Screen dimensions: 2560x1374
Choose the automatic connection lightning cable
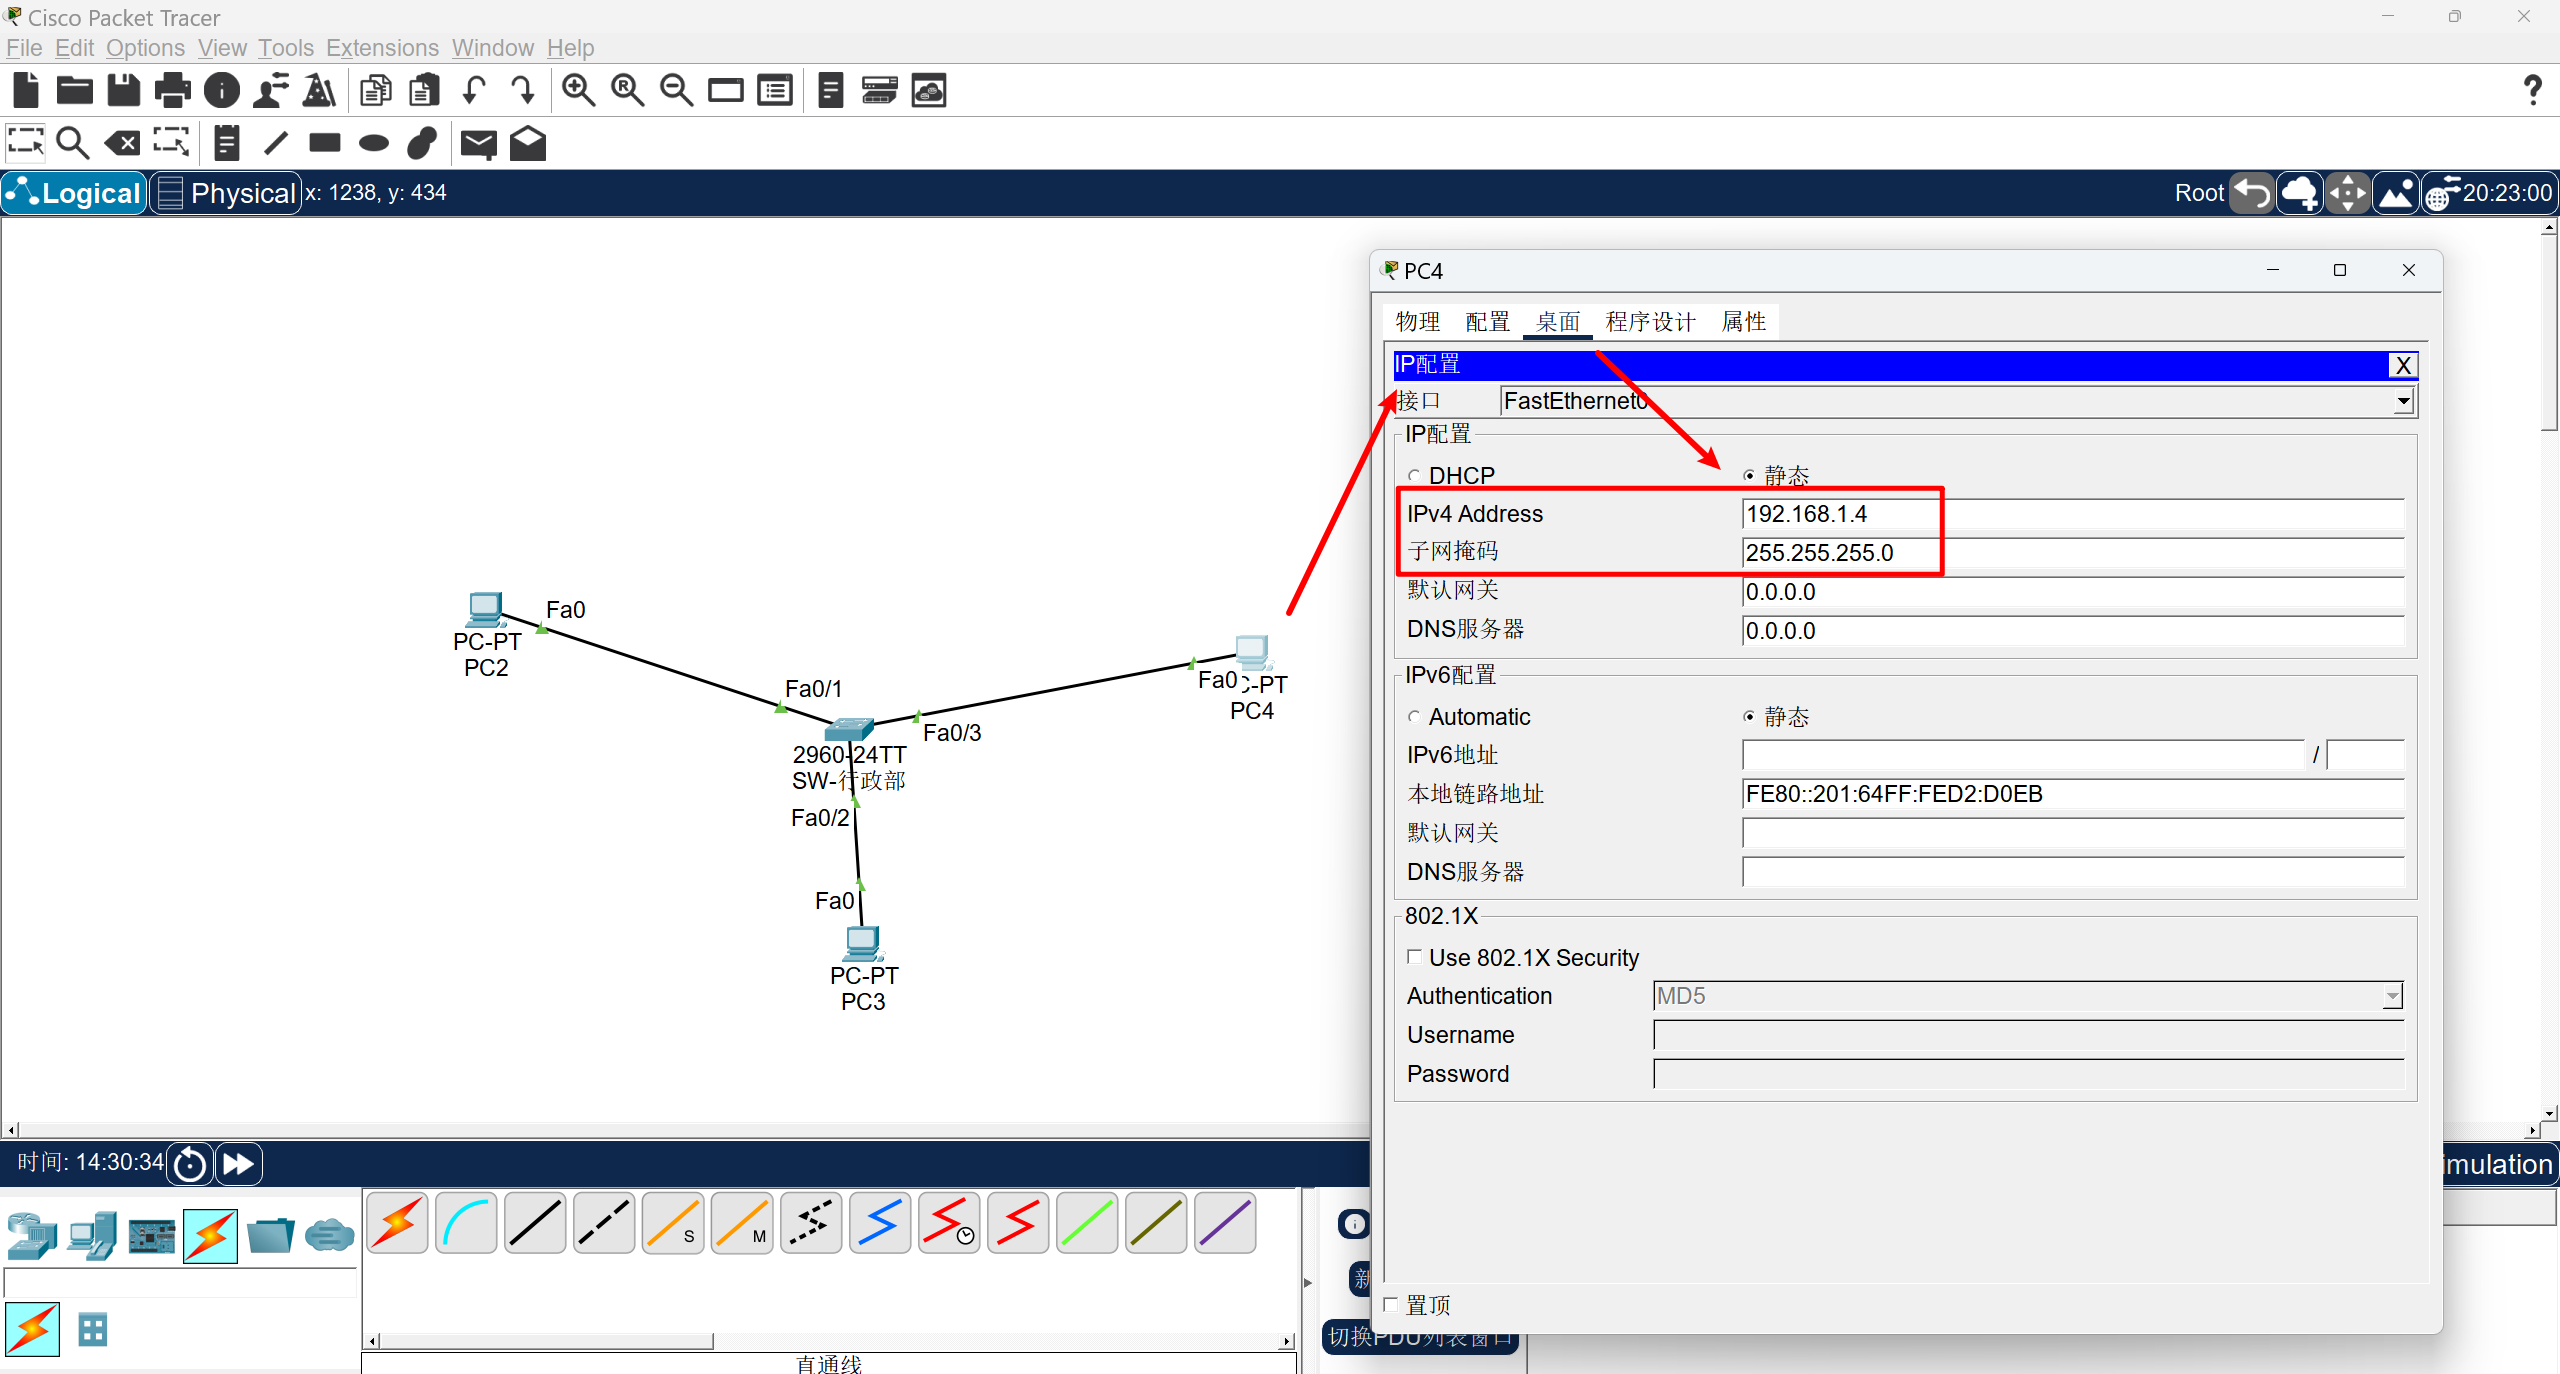click(x=397, y=1223)
